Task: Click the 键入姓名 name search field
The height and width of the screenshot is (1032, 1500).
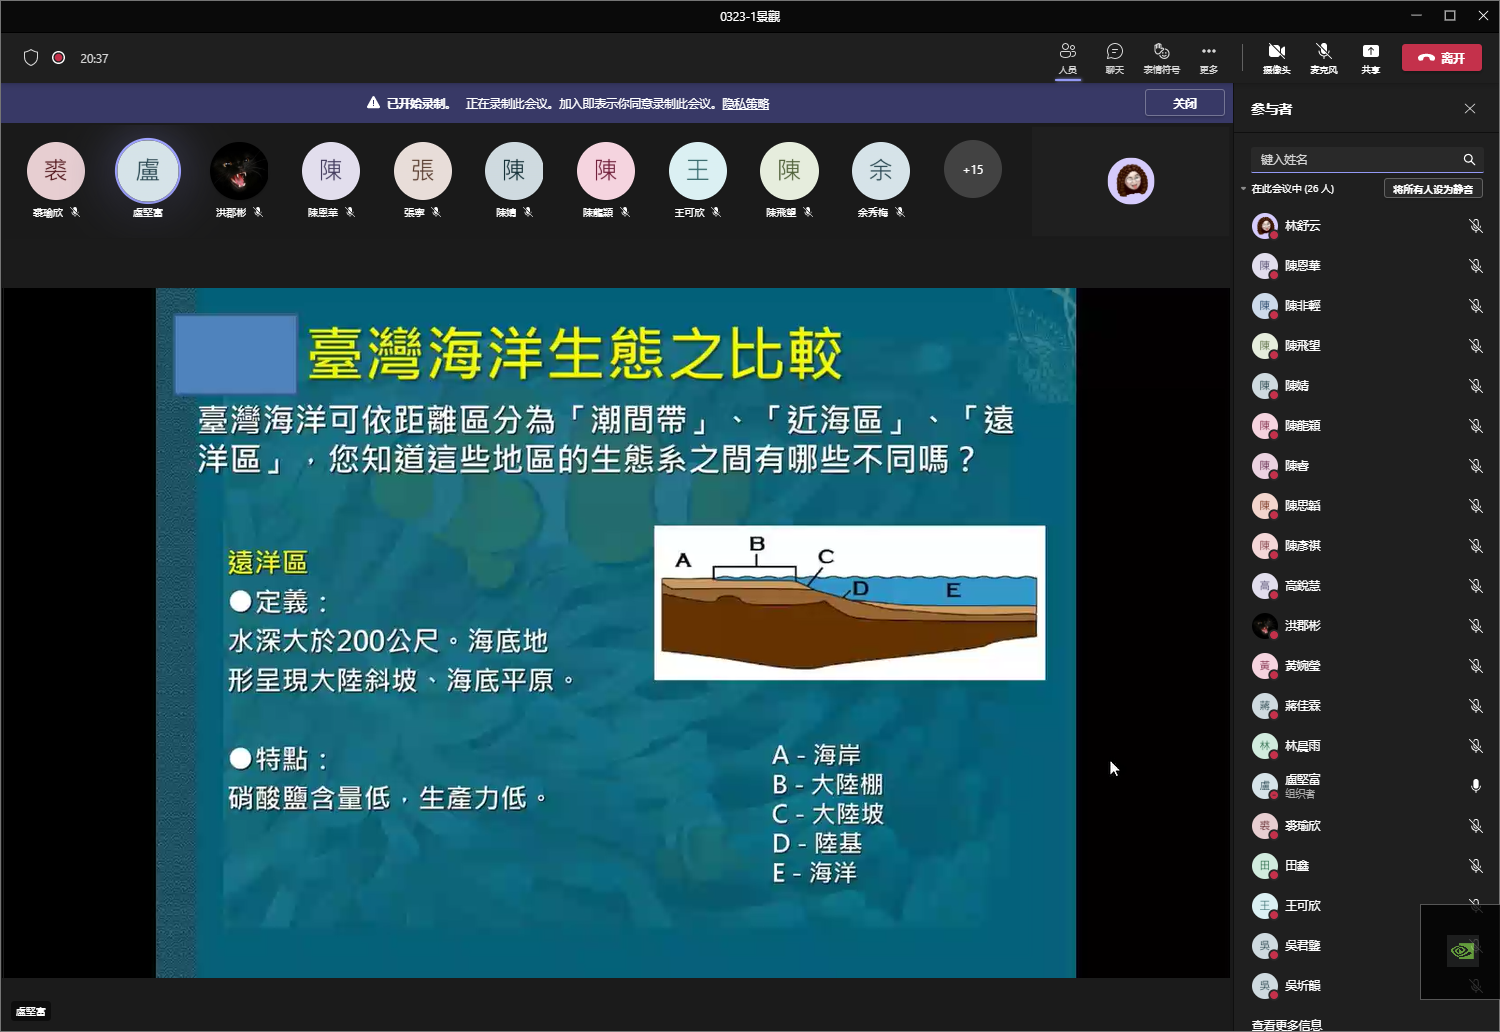Action: [1355, 159]
